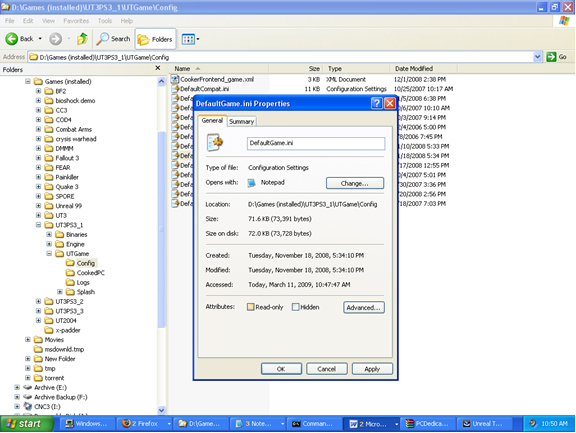Select the Logs folder icon in tree
576x433 pixels.
[70, 282]
